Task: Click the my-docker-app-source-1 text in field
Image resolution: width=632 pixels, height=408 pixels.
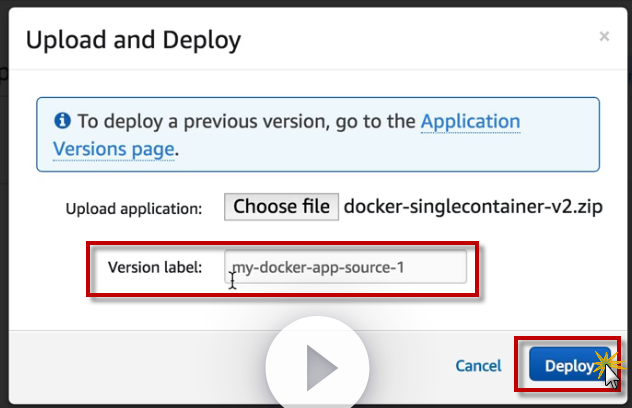Action: click(320, 267)
